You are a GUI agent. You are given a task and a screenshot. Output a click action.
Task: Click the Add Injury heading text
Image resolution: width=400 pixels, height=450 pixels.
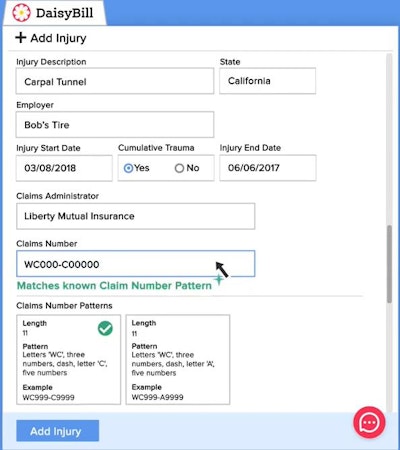coord(58,38)
